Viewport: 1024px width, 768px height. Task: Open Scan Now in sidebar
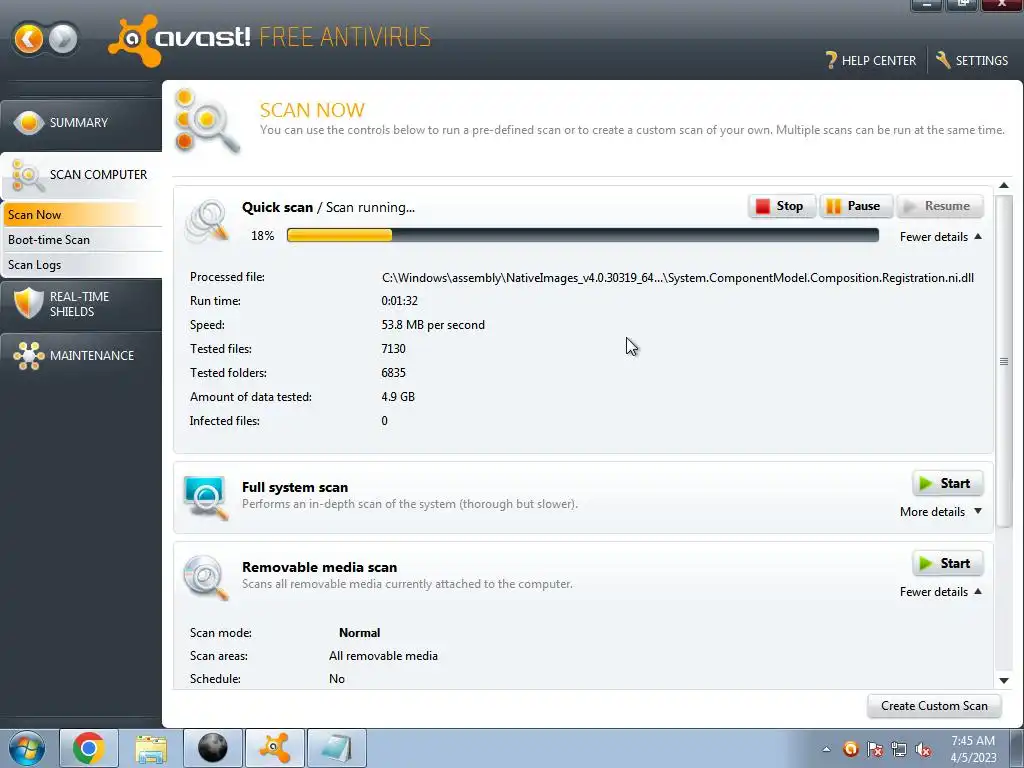(81, 215)
